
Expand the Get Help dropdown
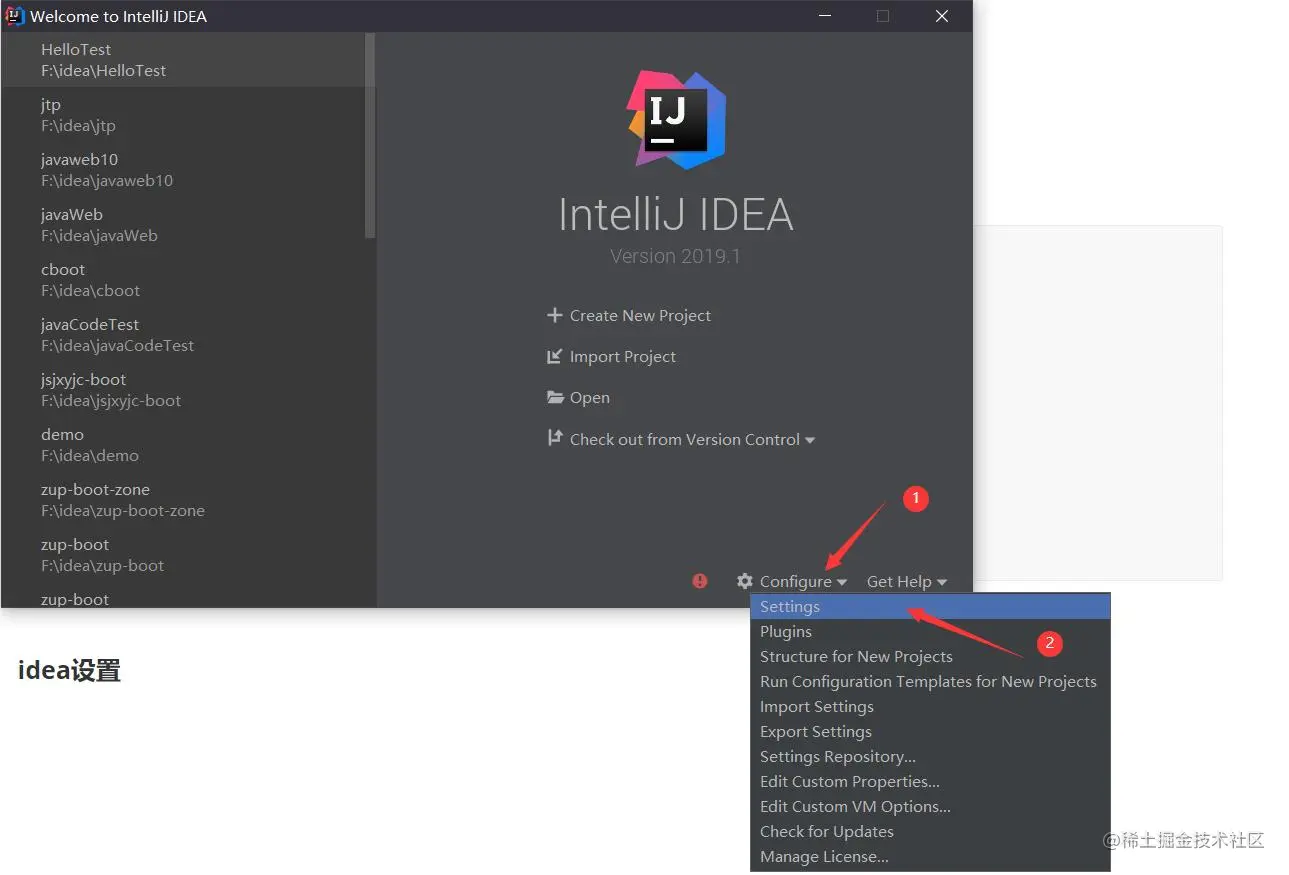907,581
